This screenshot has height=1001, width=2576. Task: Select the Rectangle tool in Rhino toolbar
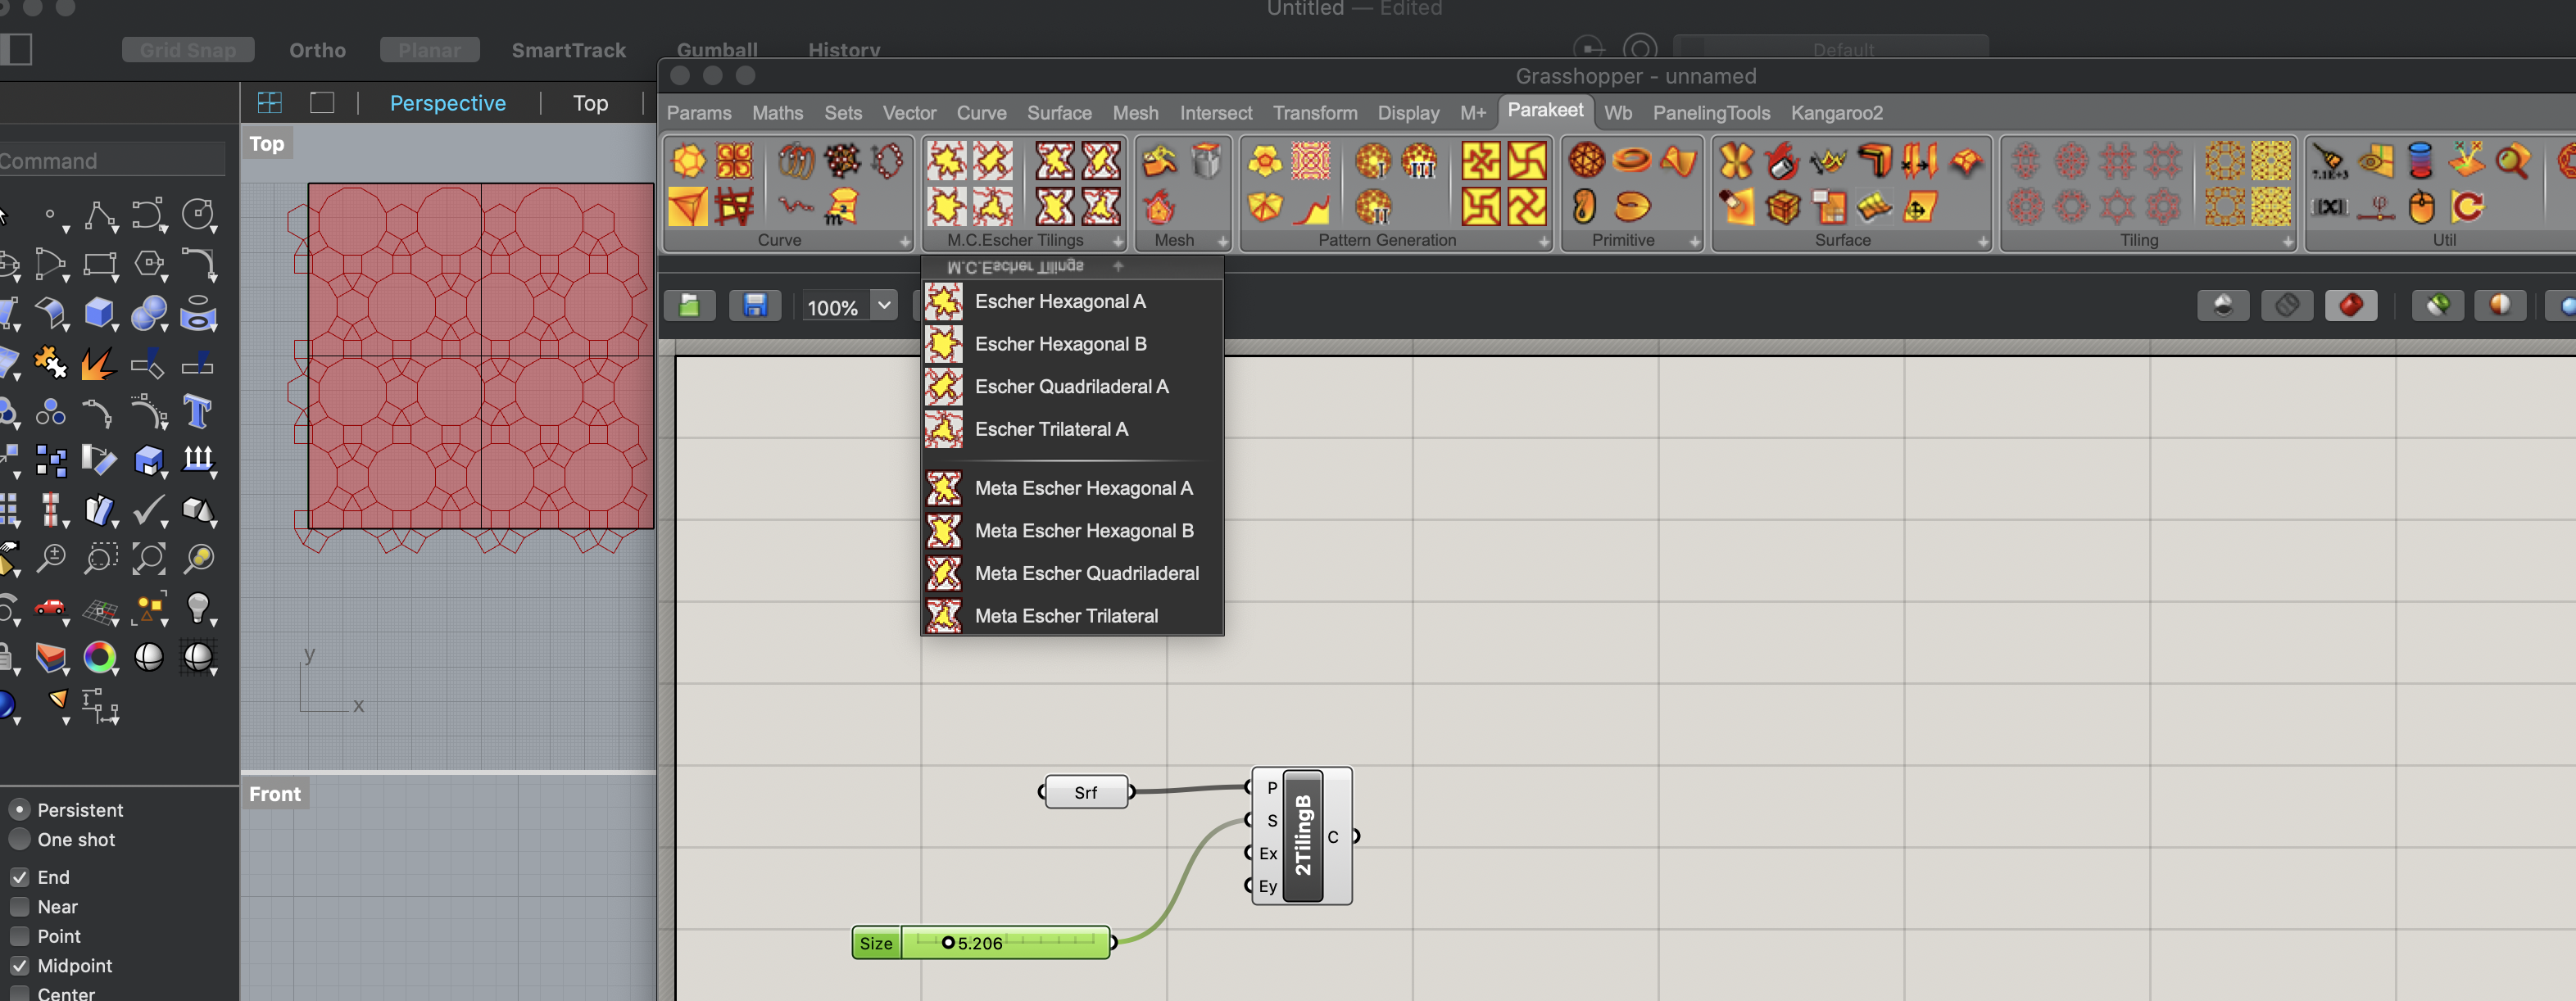[99, 264]
